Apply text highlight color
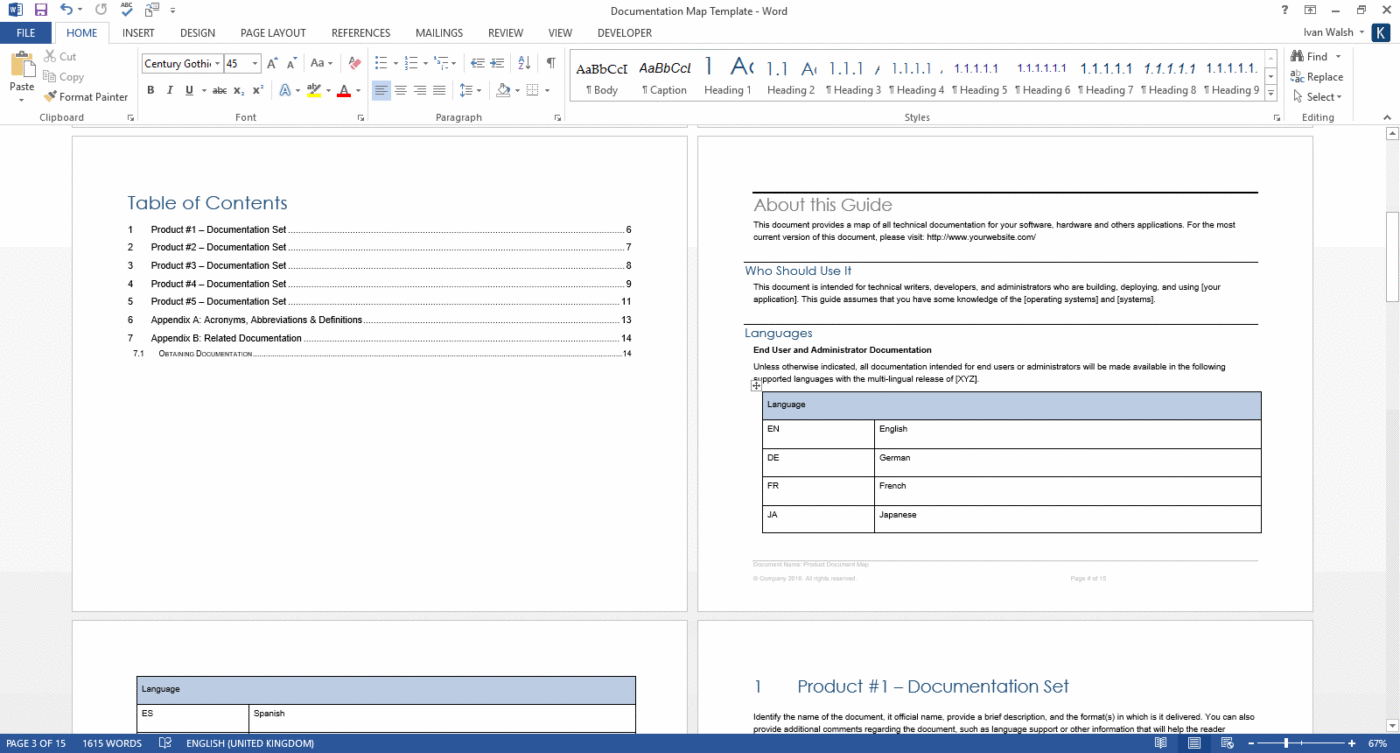The width and height of the screenshot is (1400, 753). [315, 90]
